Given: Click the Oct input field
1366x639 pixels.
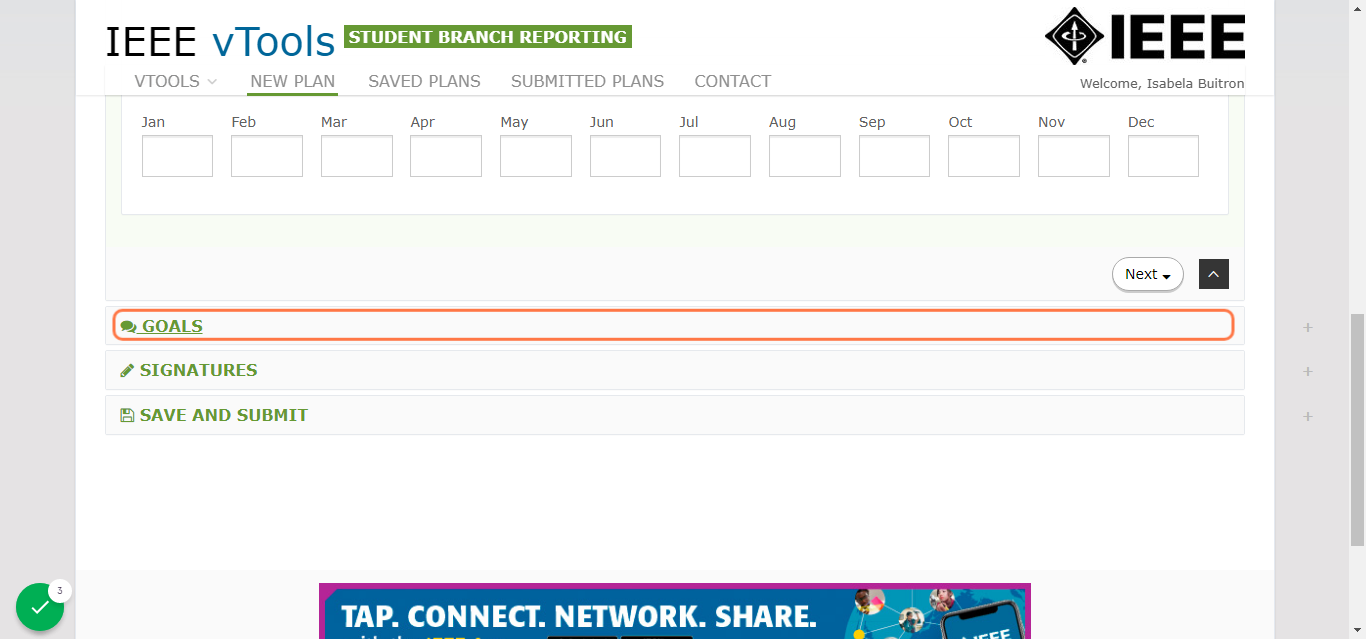Looking at the screenshot, I should [x=984, y=156].
